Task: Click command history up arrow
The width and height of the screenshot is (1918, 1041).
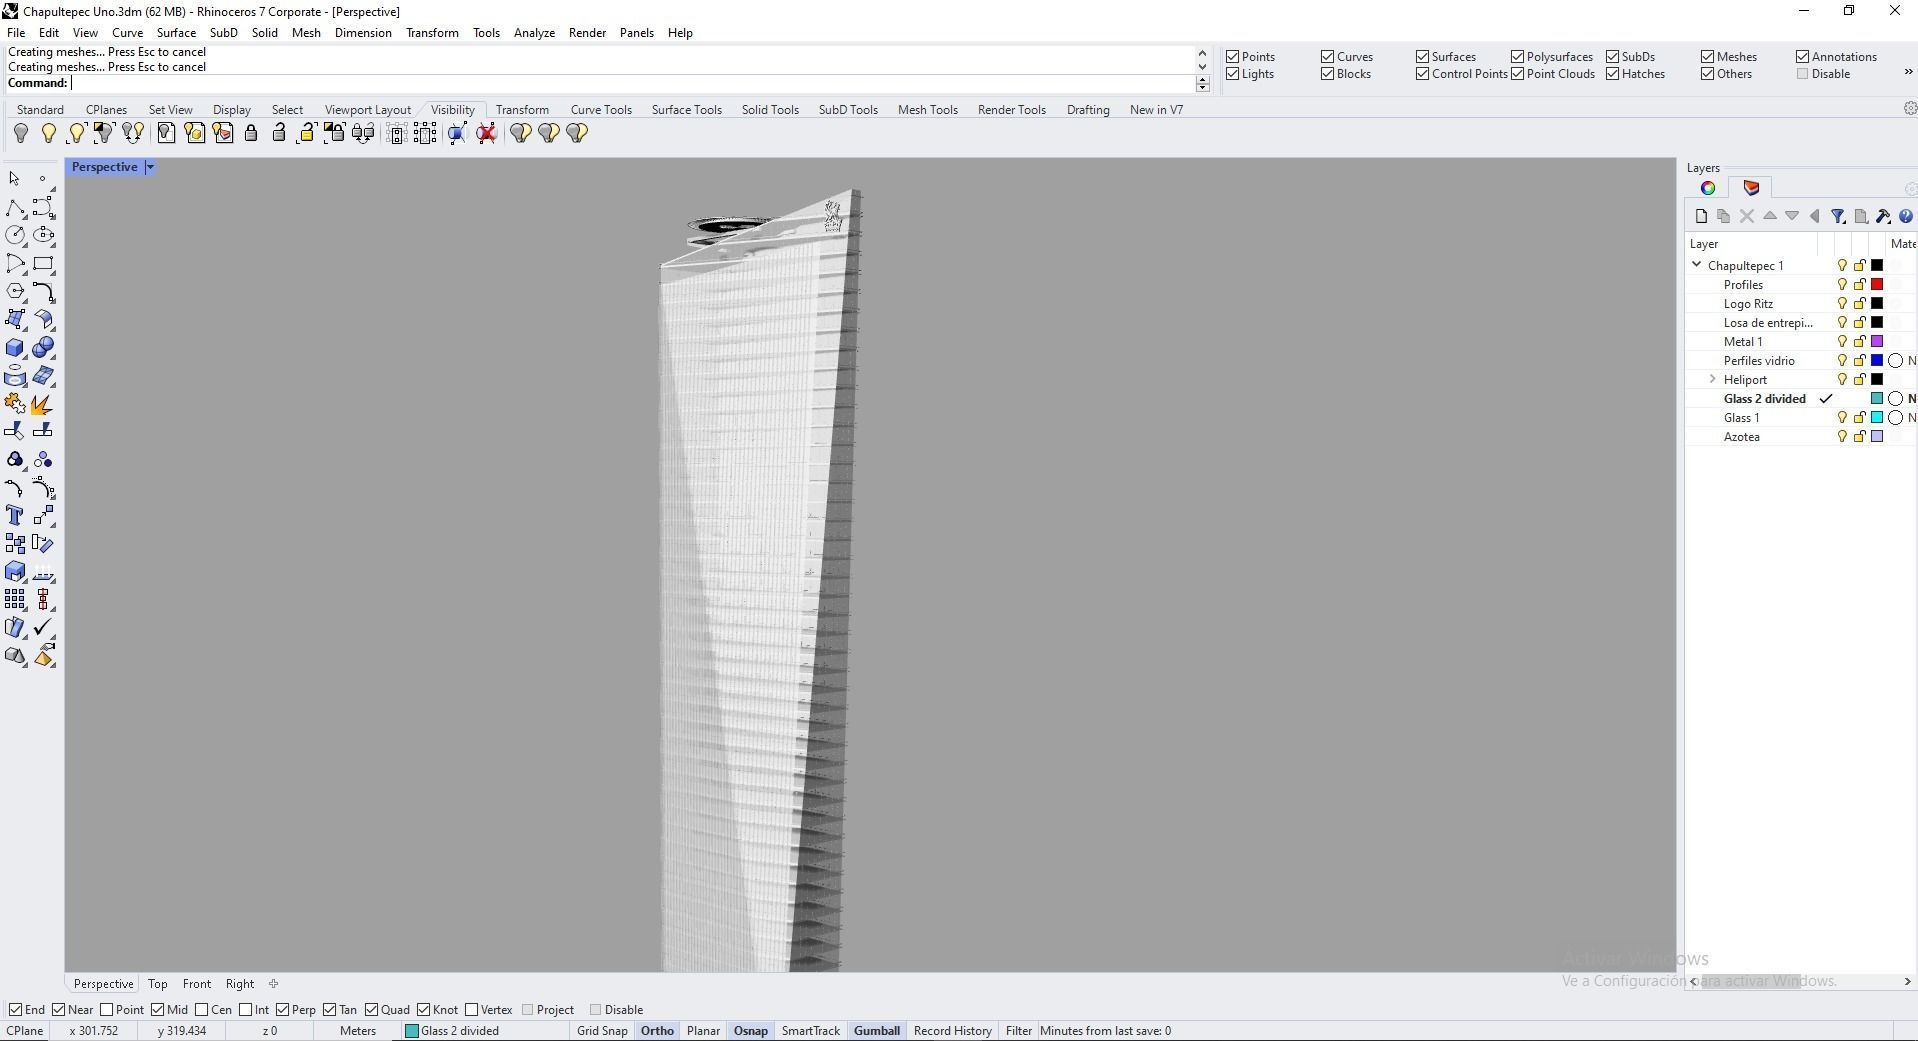Action: click(1202, 53)
